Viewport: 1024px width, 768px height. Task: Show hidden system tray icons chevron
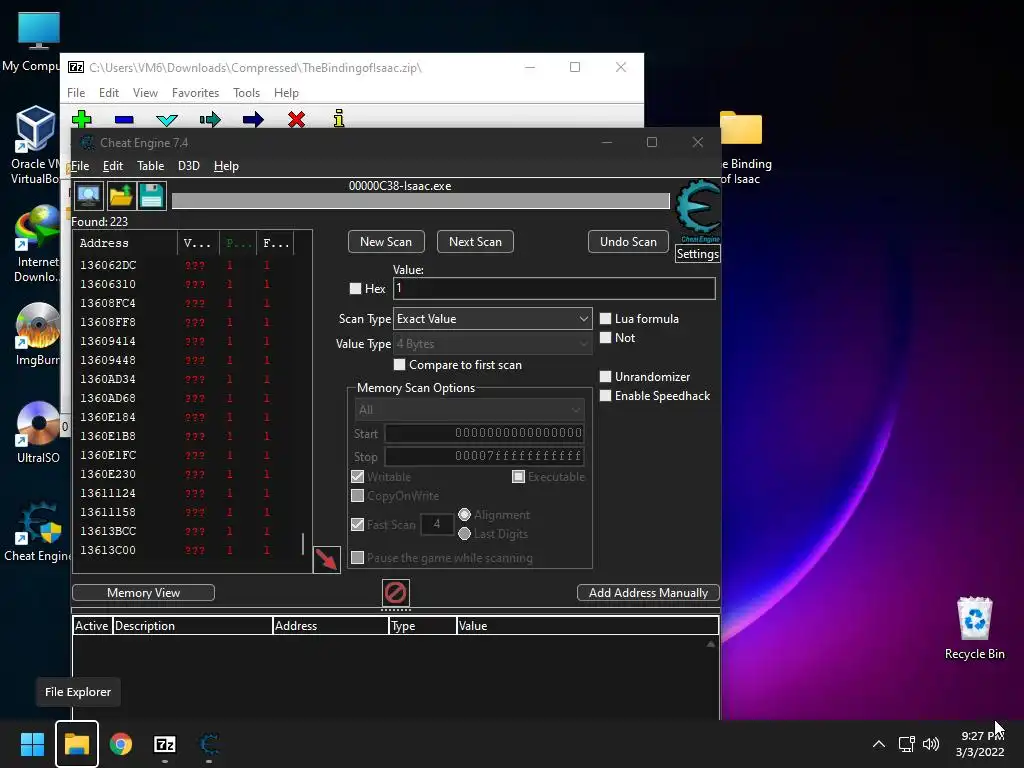[x=879, y=744]
